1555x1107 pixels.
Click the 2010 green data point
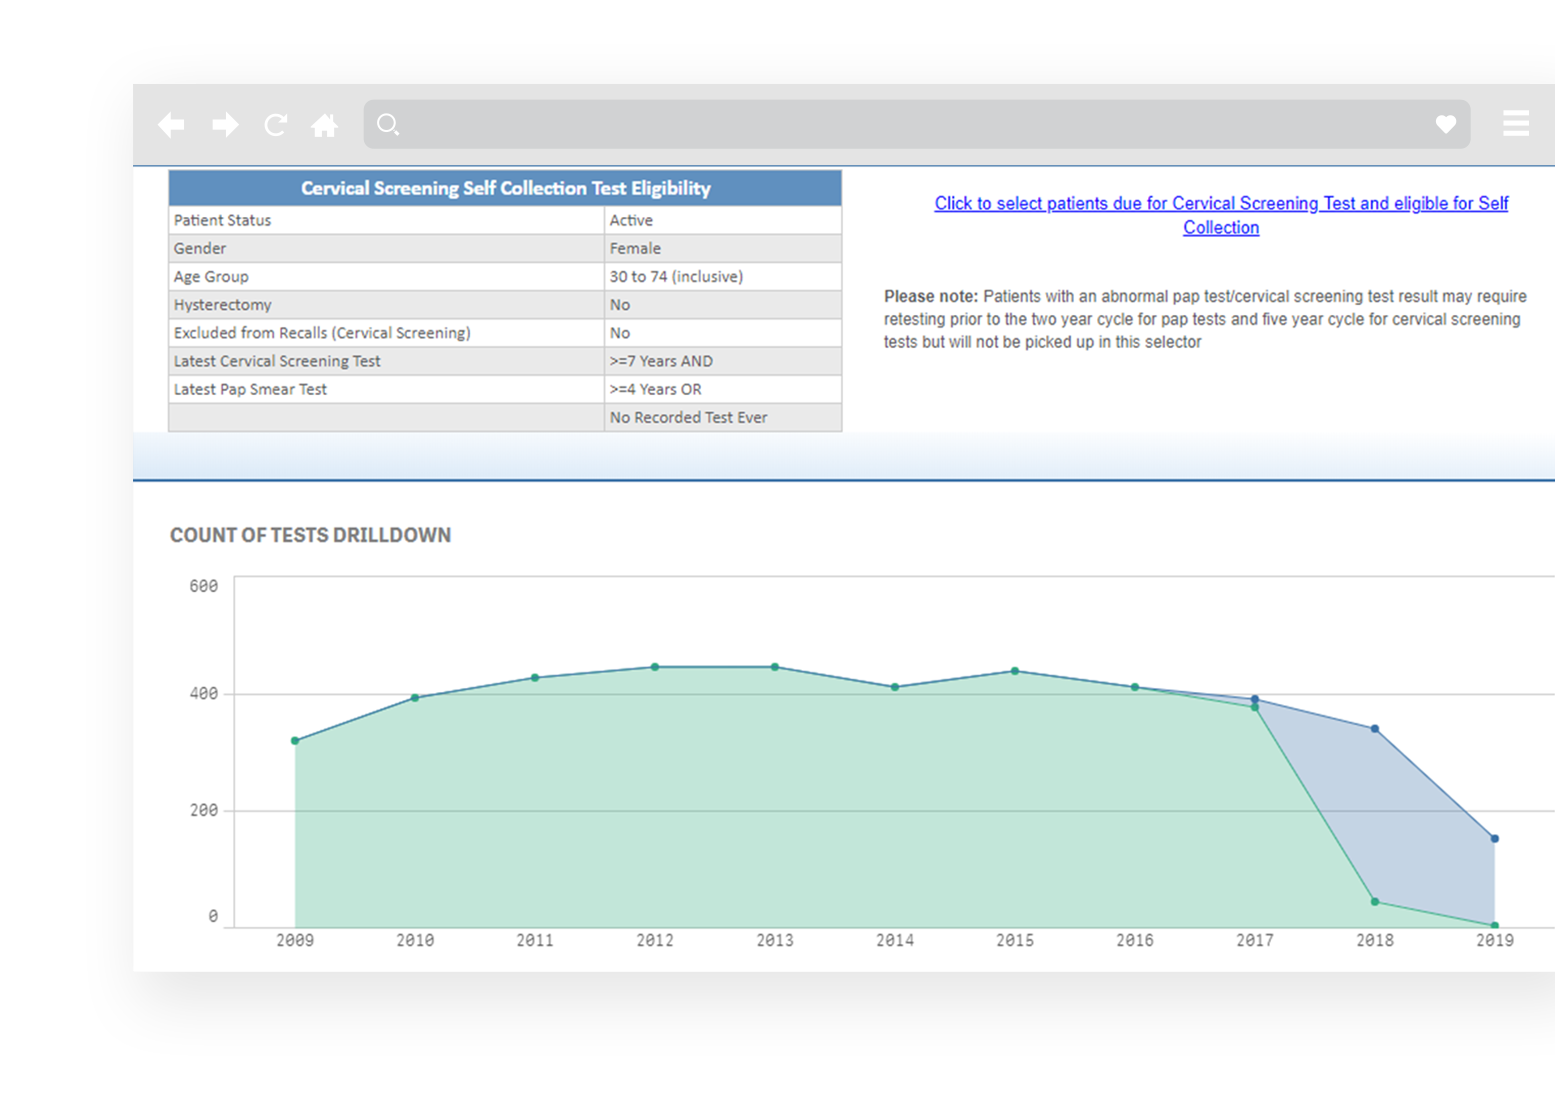point(415,698)
